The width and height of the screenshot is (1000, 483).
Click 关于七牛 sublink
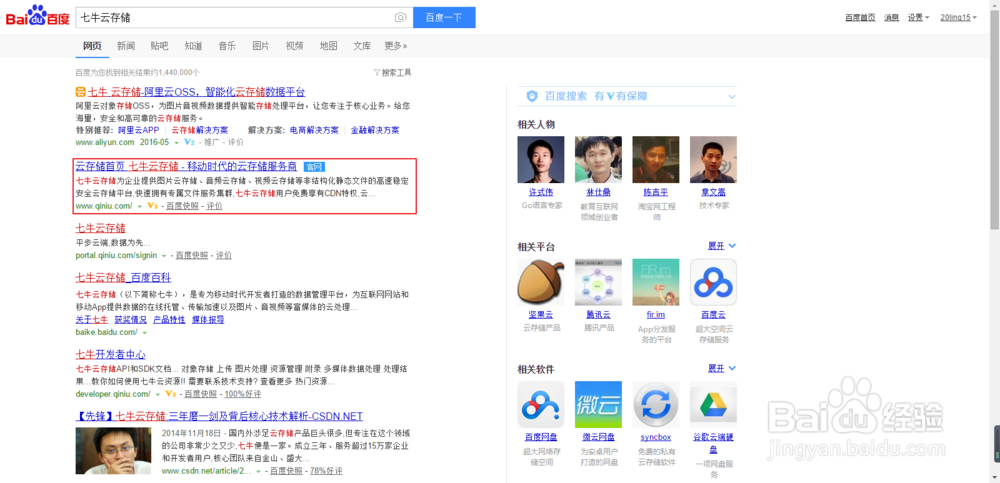click(92, 320)
